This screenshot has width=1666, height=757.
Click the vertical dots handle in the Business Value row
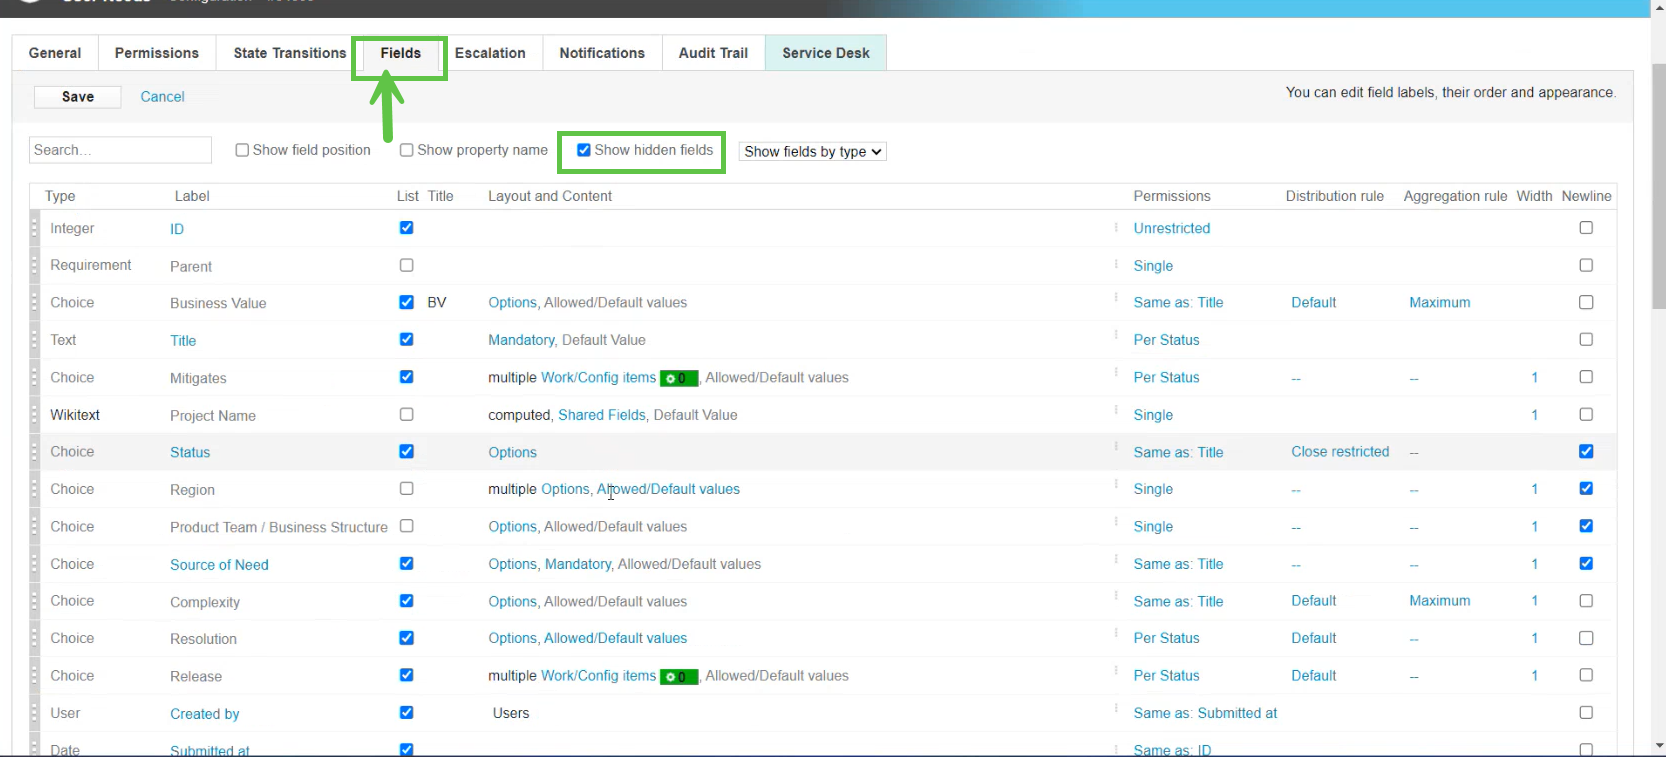[x=1116, y=300]
